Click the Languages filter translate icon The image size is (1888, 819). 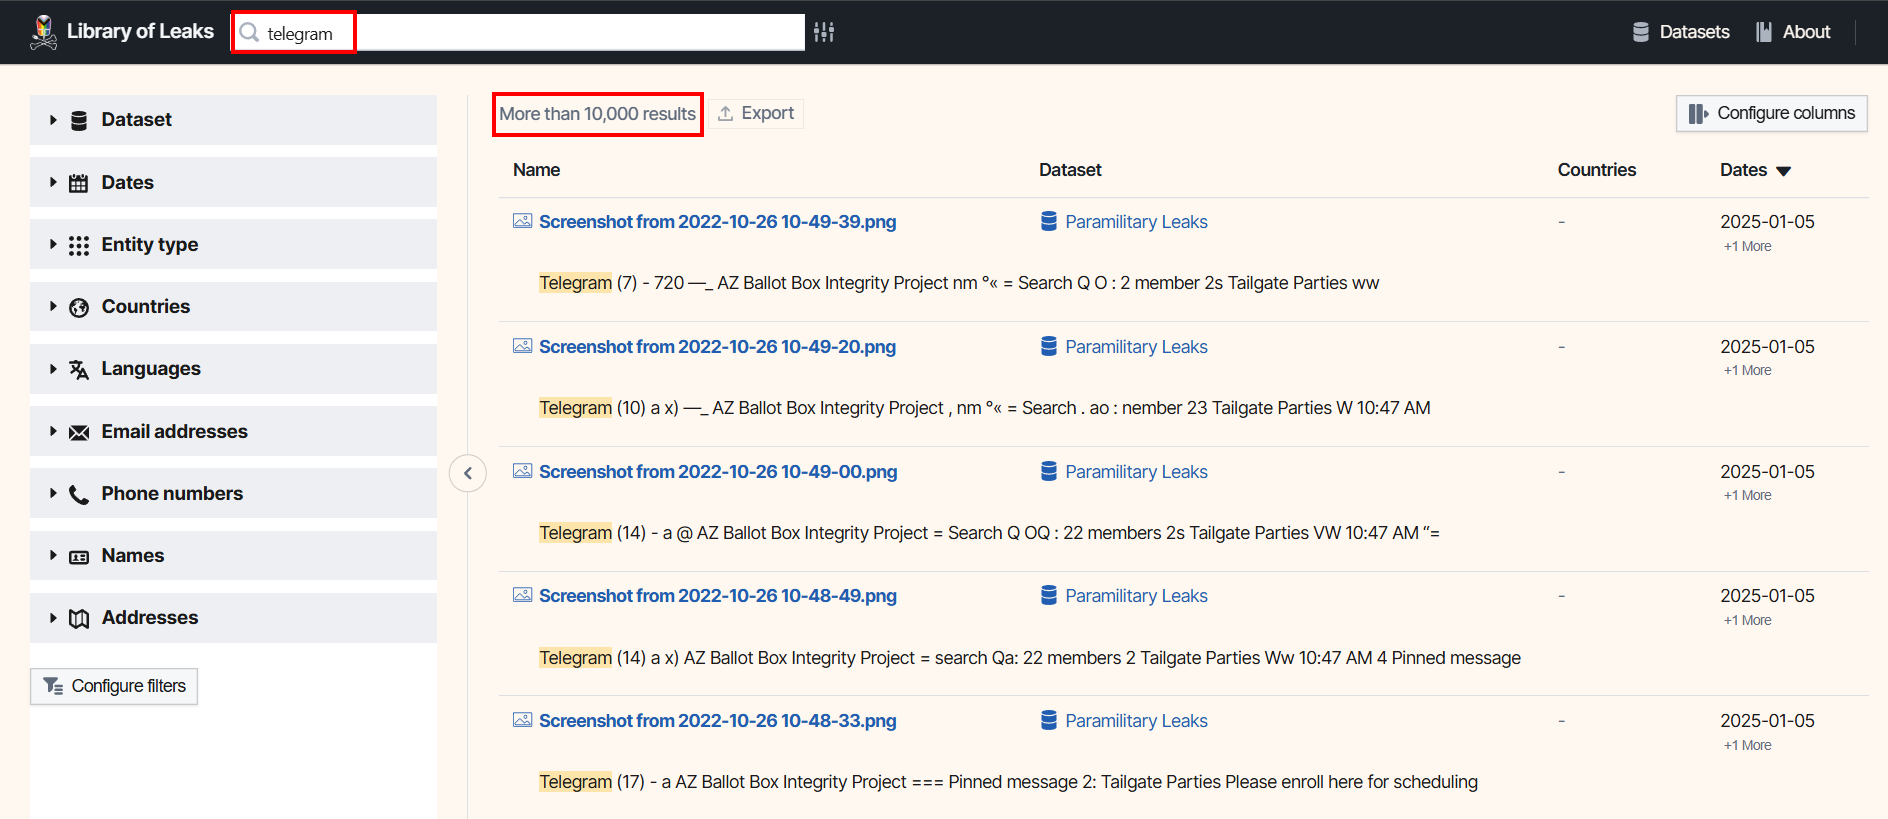coord(79,370)
